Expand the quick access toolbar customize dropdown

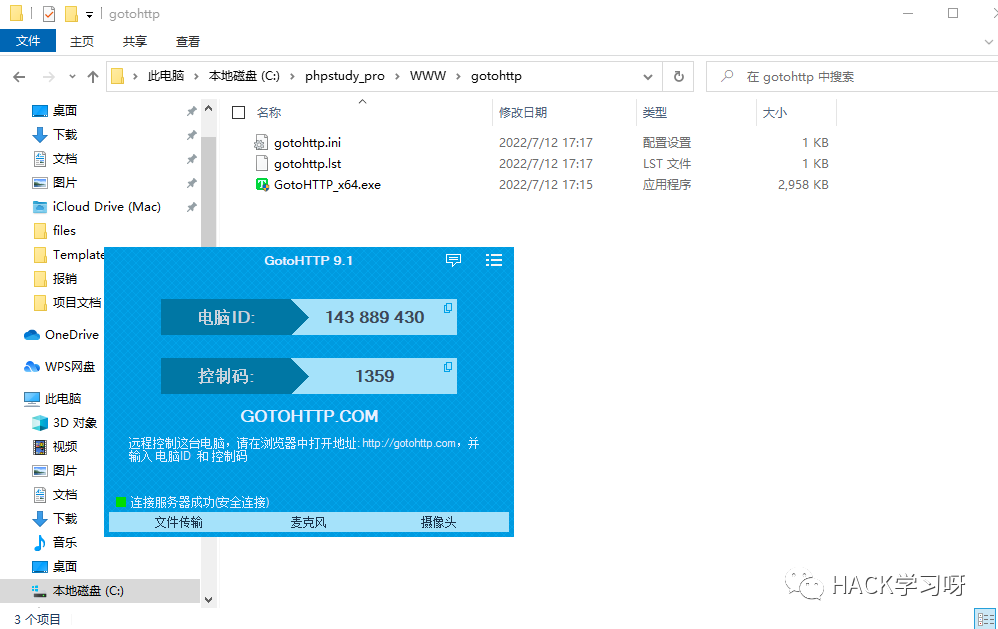pyautogui.click(x=90, y=15)
